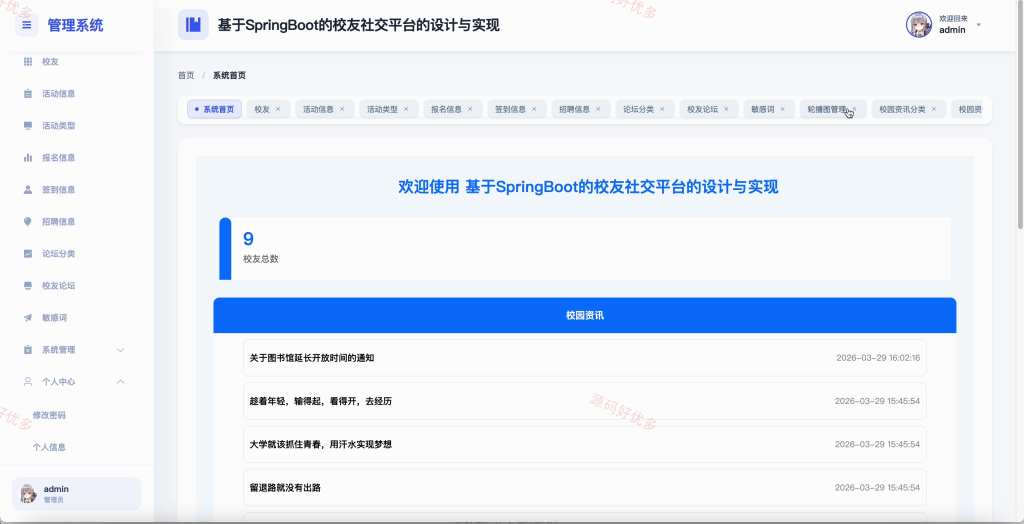Open the admin user dropdown arrow
Image resolution: width=1024 pixels, height=524 pixels.
(x=978, y=25)
